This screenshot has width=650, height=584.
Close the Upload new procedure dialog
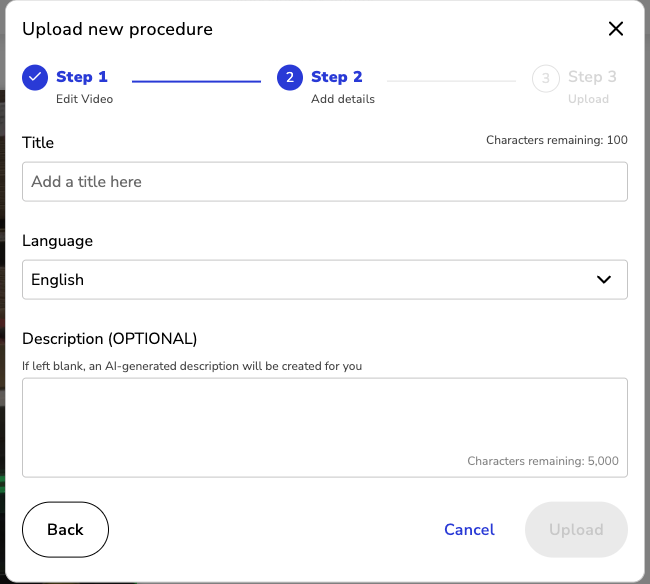coord(616,29)
